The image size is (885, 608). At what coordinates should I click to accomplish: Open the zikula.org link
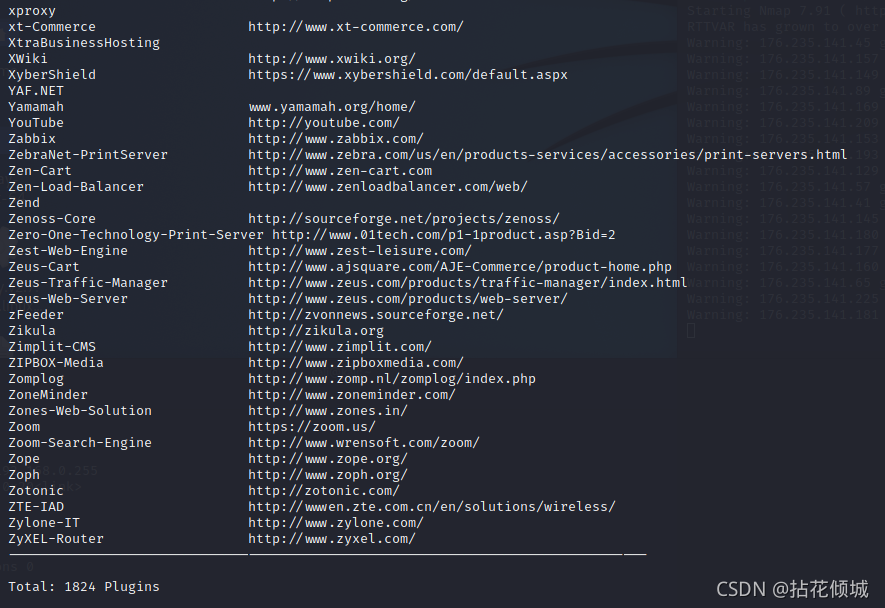[x=316, y=331]
